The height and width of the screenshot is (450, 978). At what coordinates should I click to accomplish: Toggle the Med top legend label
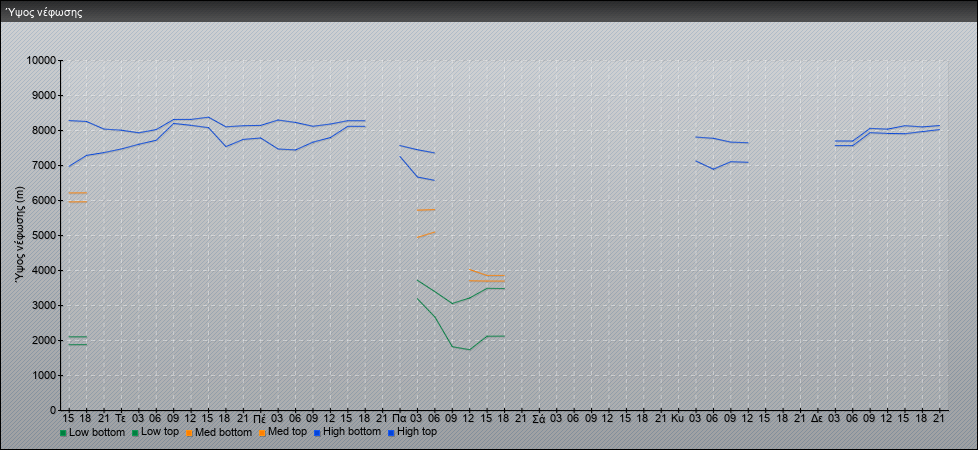(288, 432)
